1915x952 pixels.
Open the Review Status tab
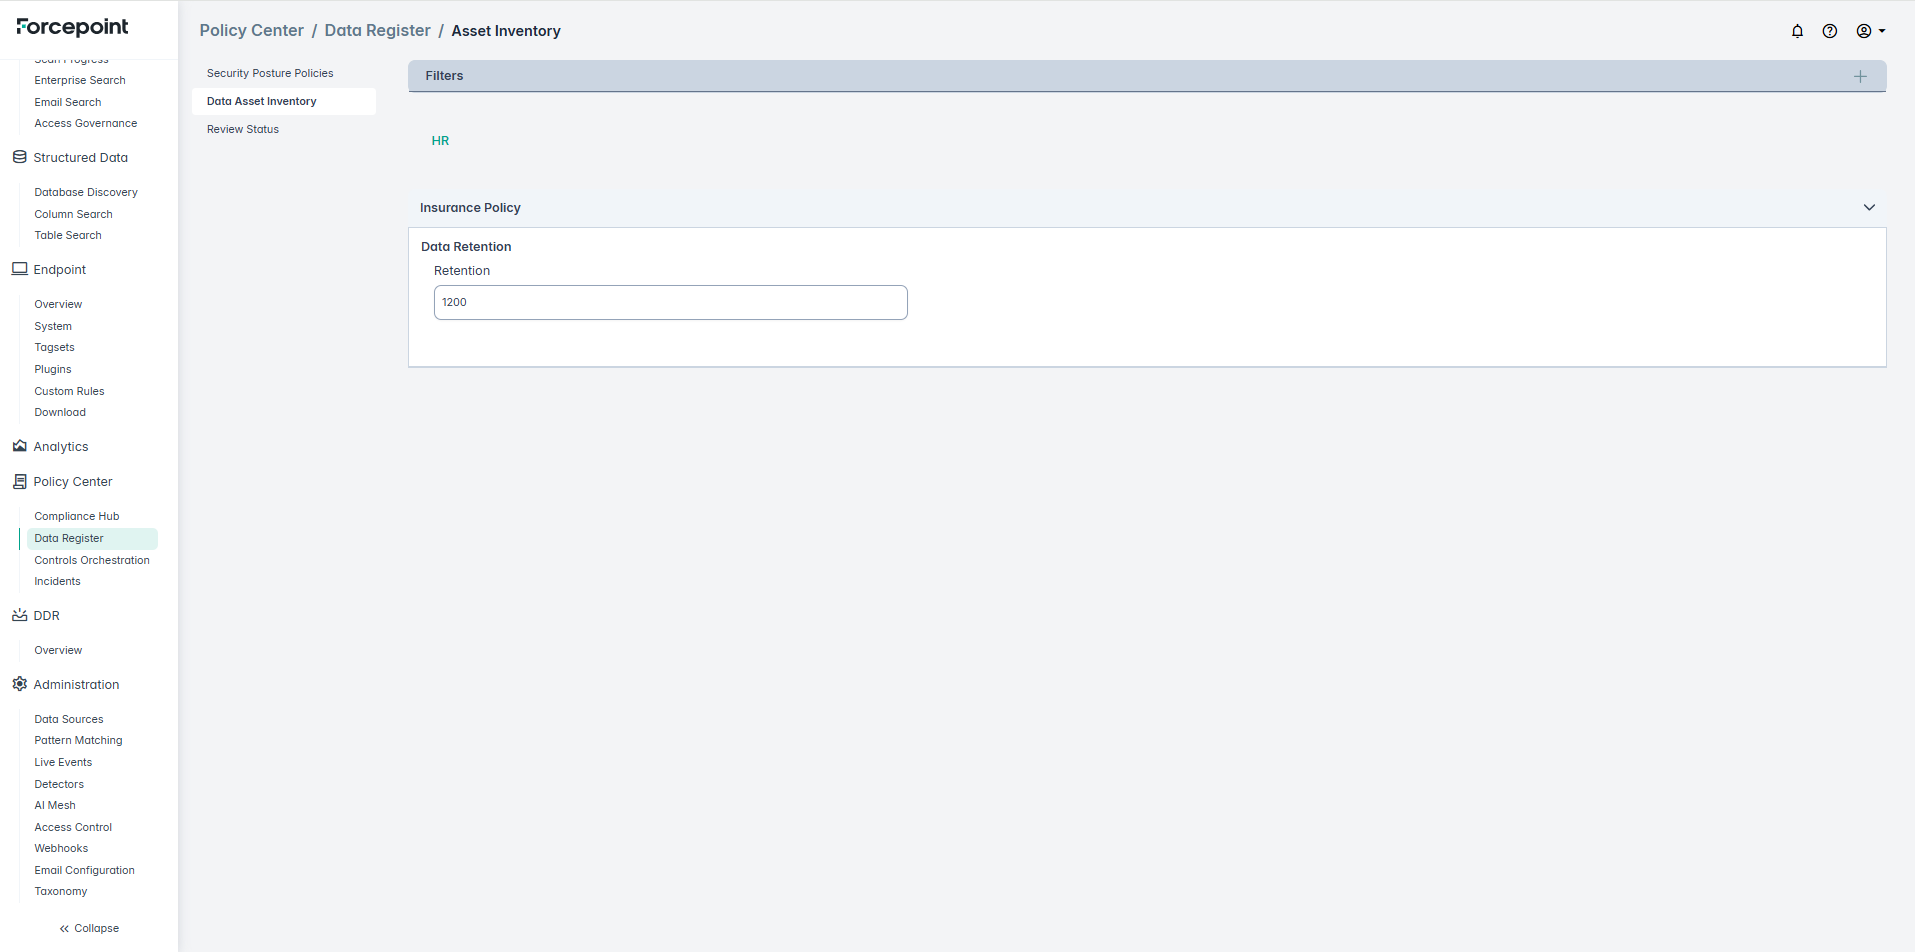(243, 129)
